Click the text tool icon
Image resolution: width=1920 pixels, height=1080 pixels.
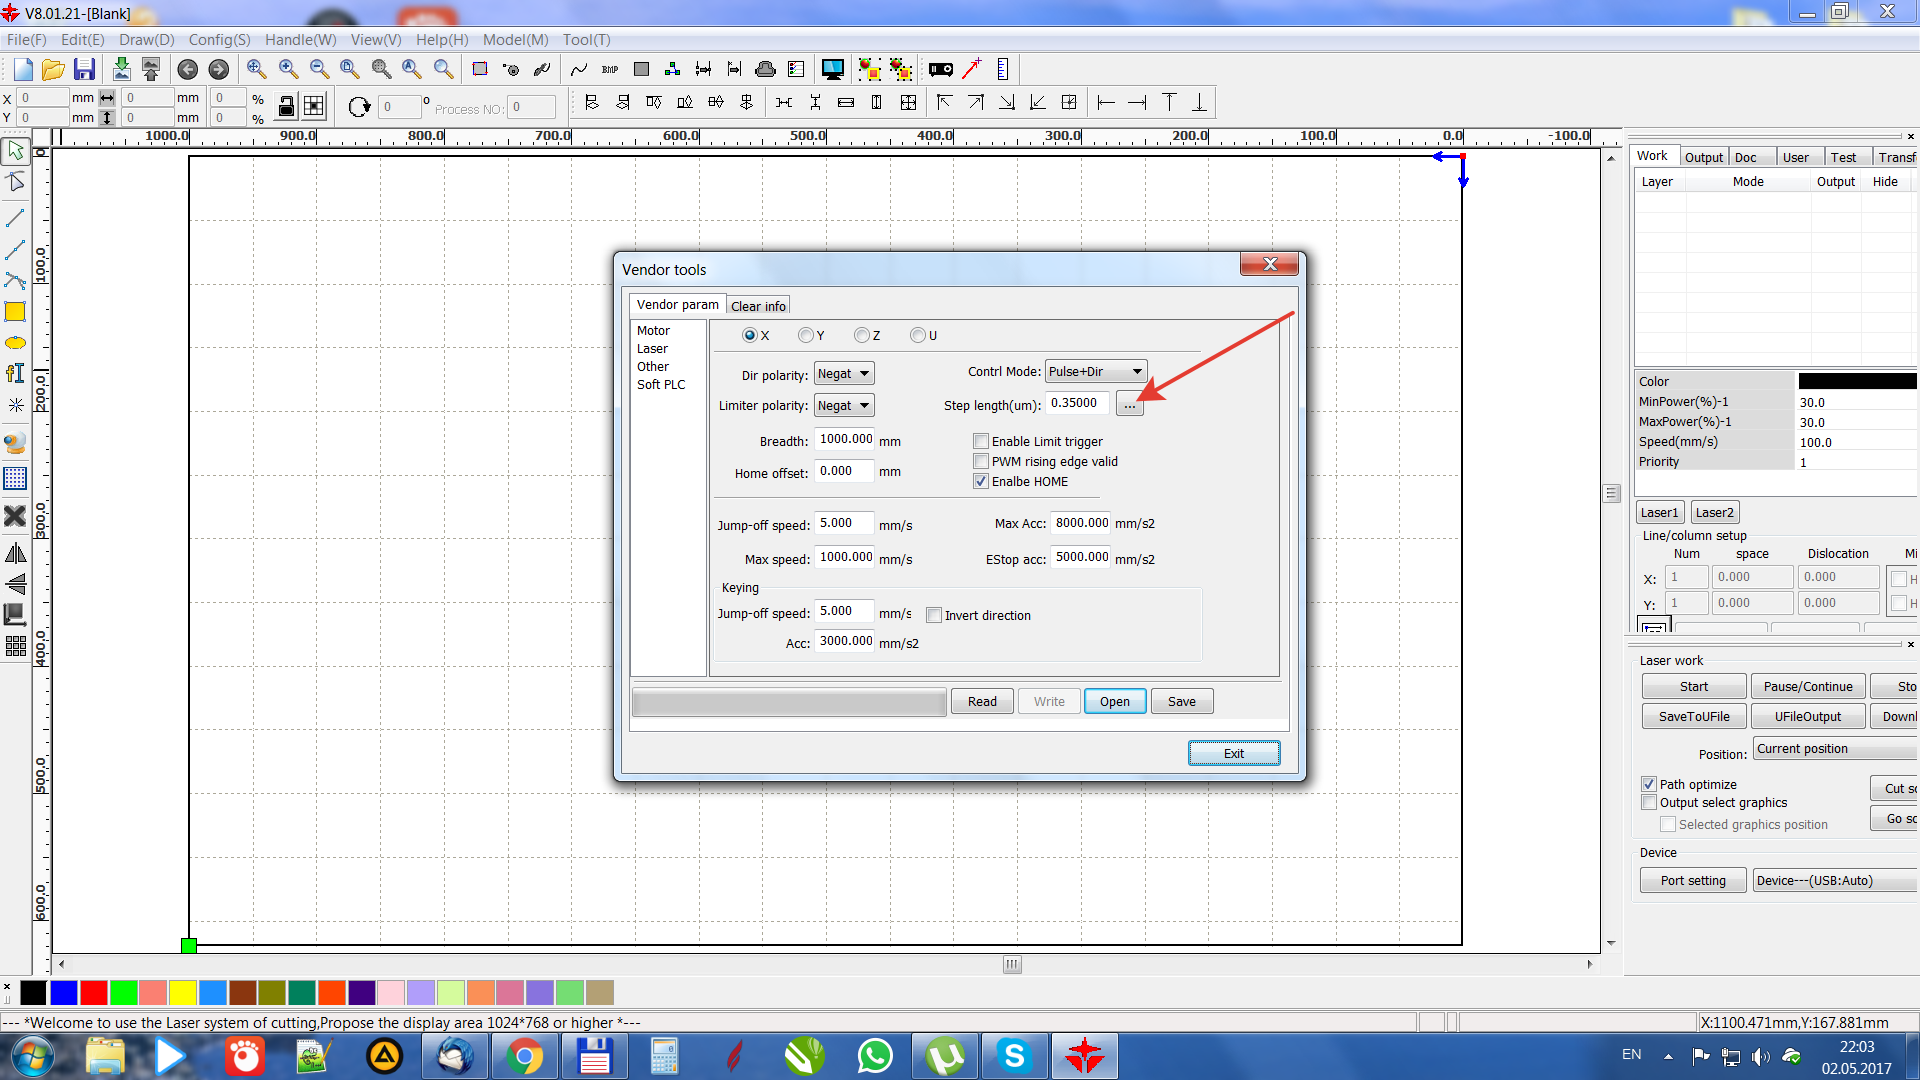point(15,373)
